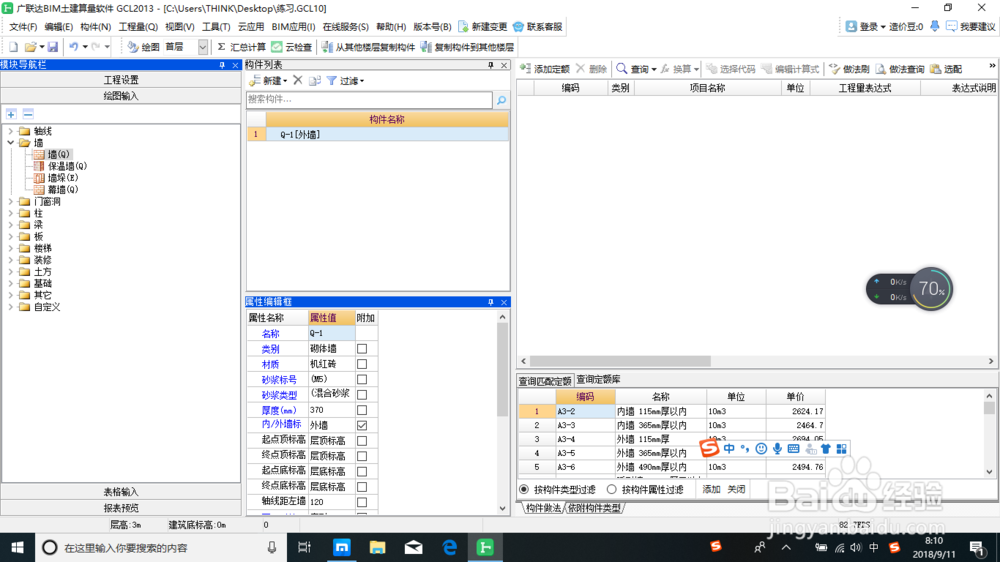
Task: Click the 工程设置 navigation button
Action: (121, 80)
